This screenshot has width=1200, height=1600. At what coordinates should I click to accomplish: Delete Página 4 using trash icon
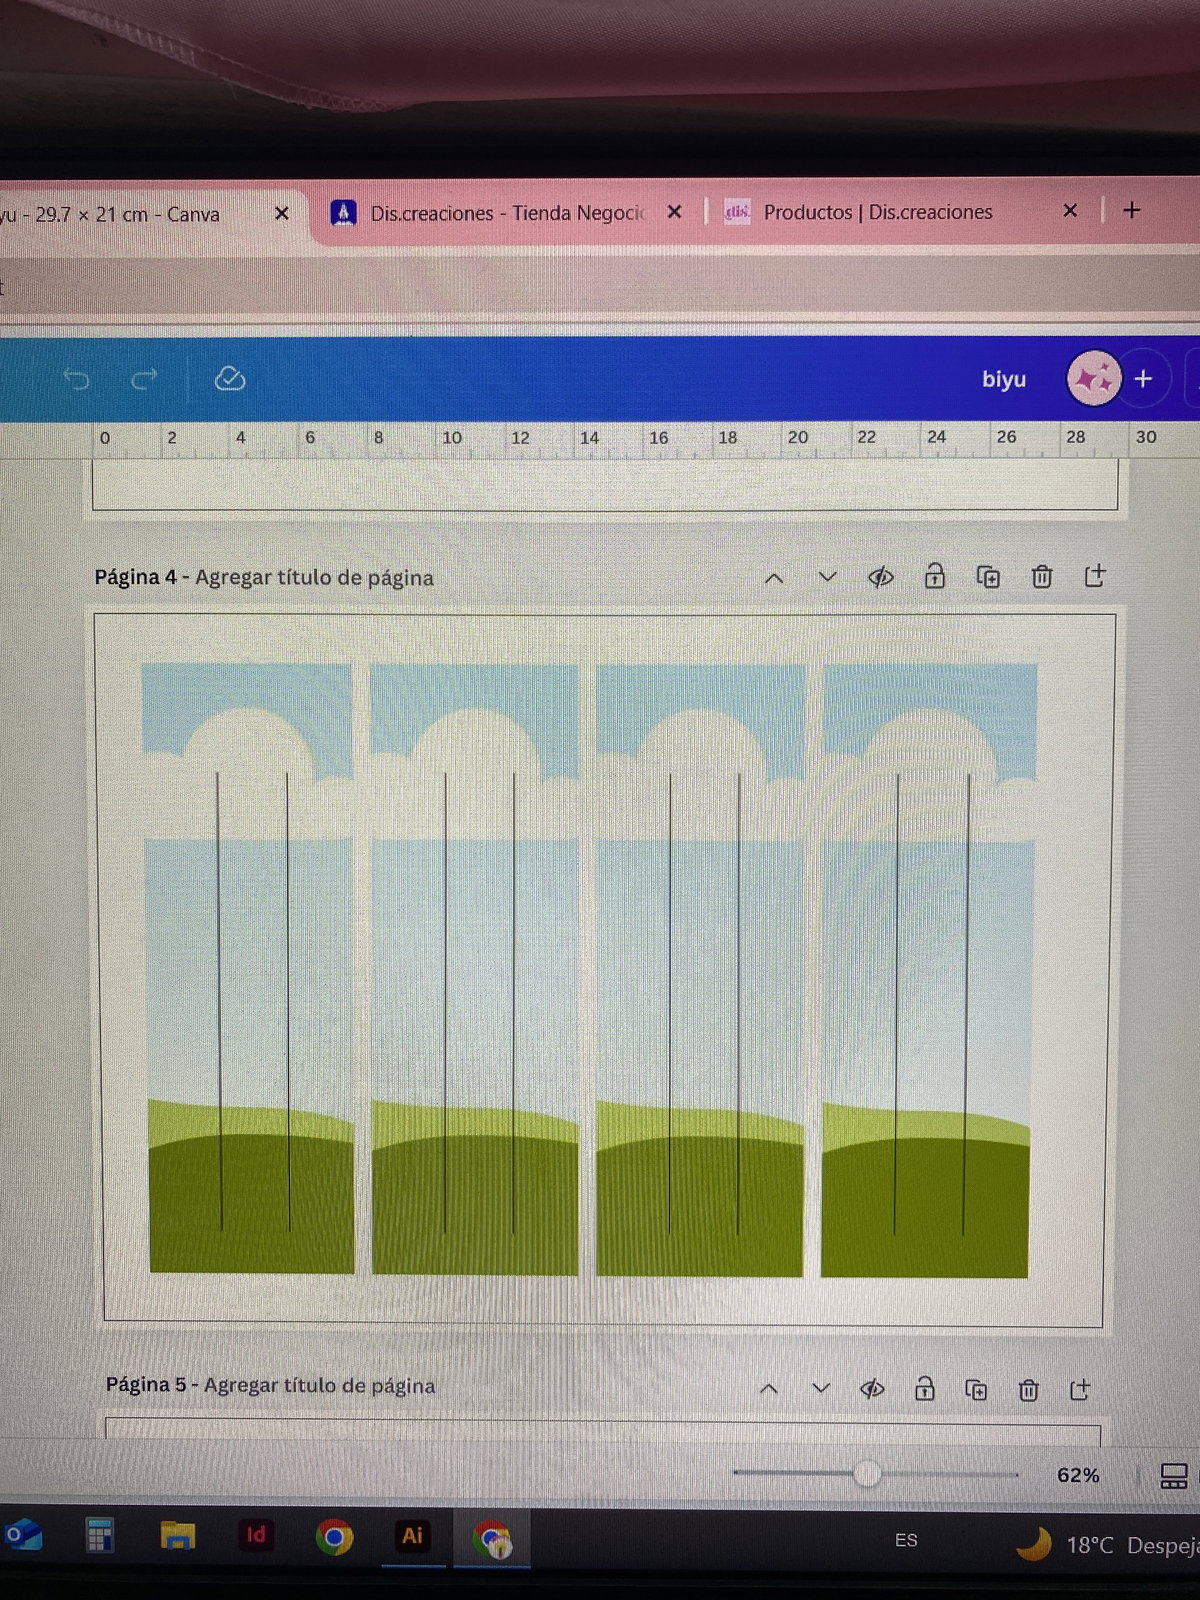click(x=1042, y=577)
